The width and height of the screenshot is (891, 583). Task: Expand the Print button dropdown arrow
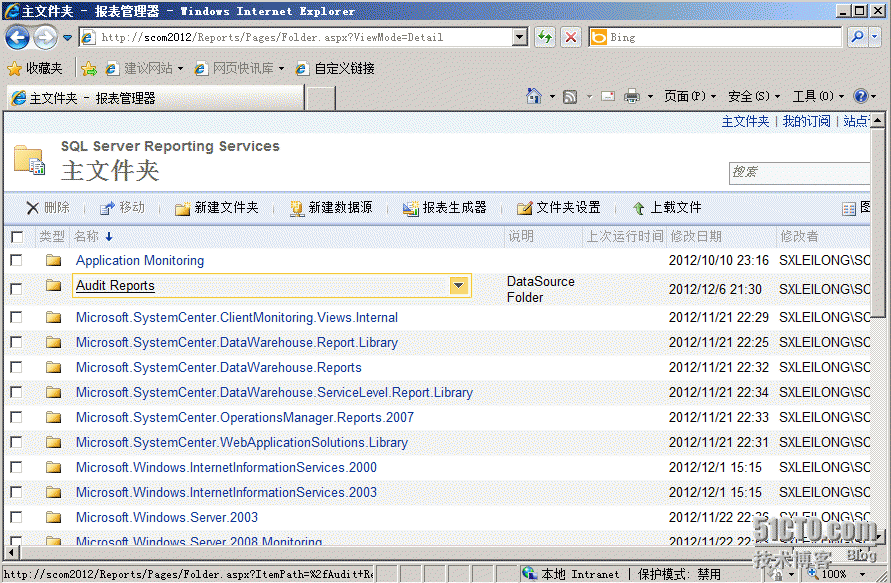650,97
